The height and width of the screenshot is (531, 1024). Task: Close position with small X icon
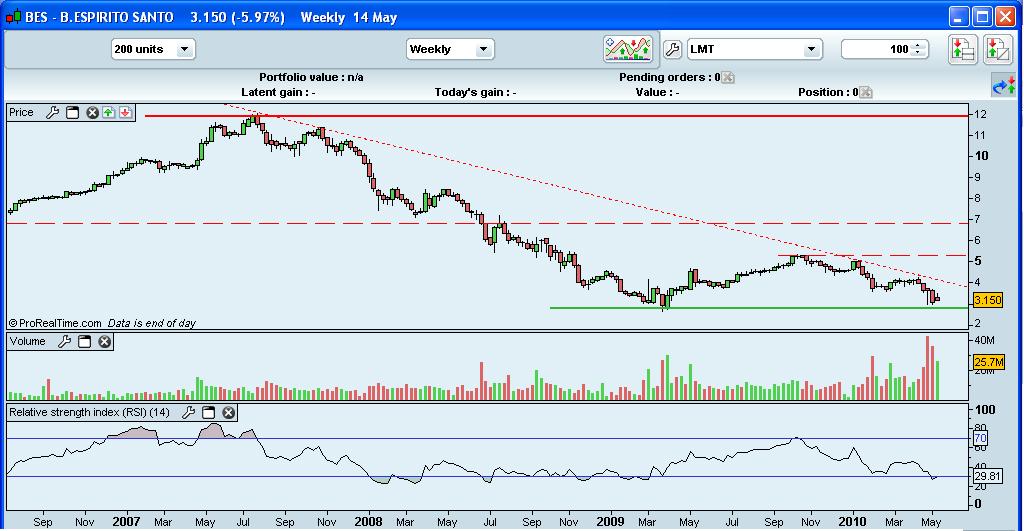click(865, 93)
